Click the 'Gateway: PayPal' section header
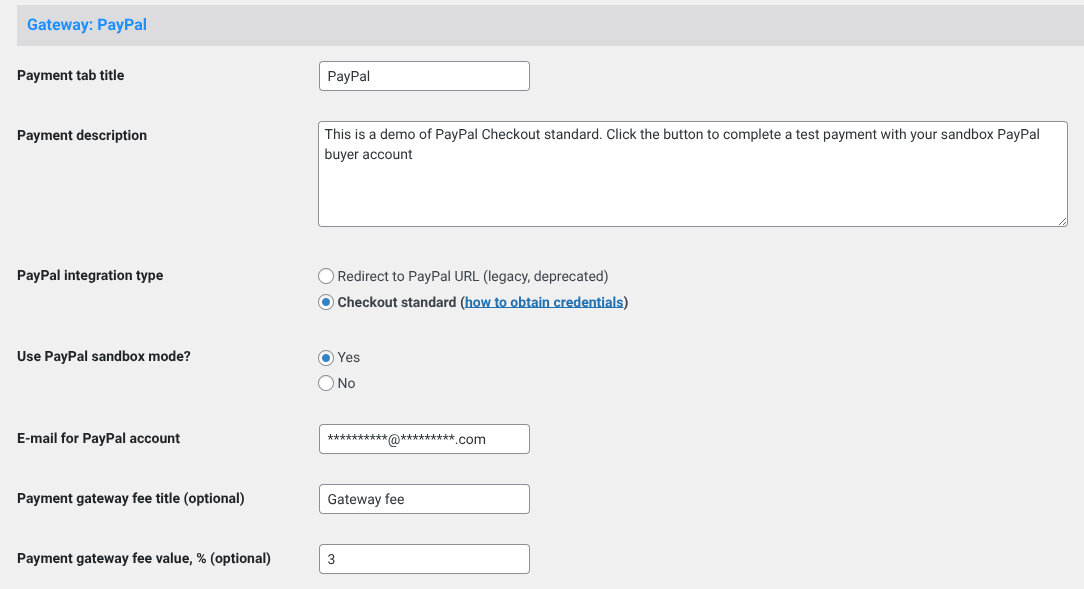Viewport: 1084px width, 589px height. tap(87, 25)
